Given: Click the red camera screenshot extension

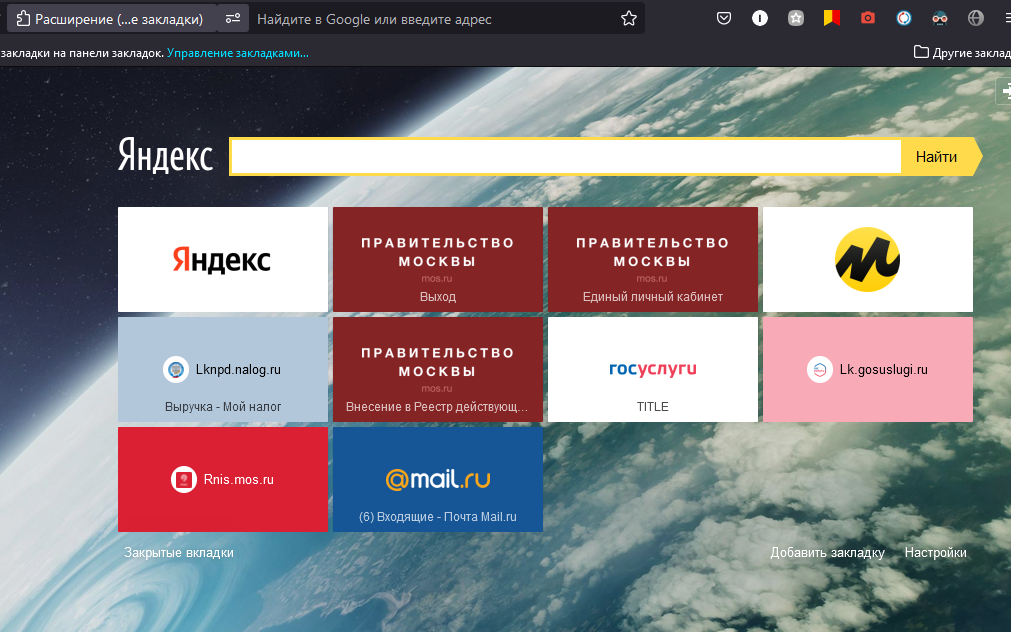Looking at the screenshot, I should click(x=868, y=18).
